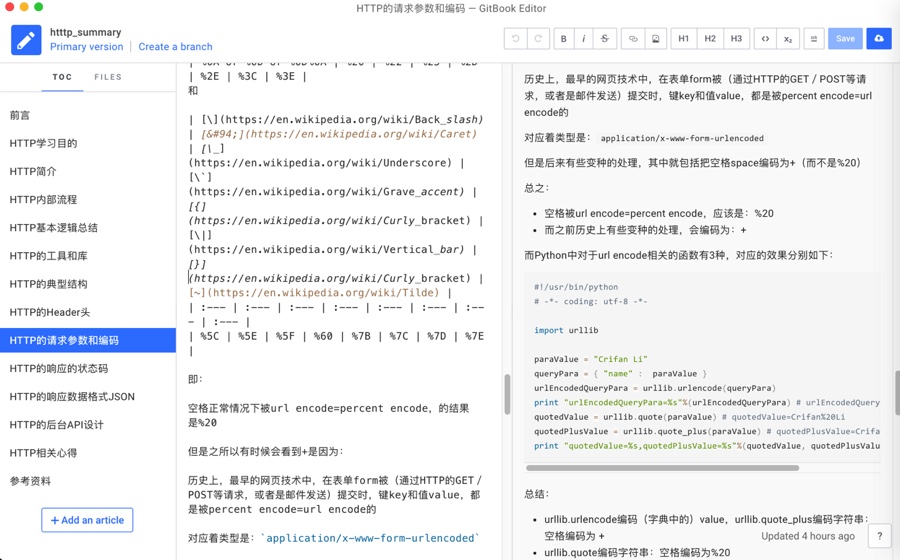Screen dimensions: 900x560
Task: Click the '总结:' heading in preview
Action: 537,494
